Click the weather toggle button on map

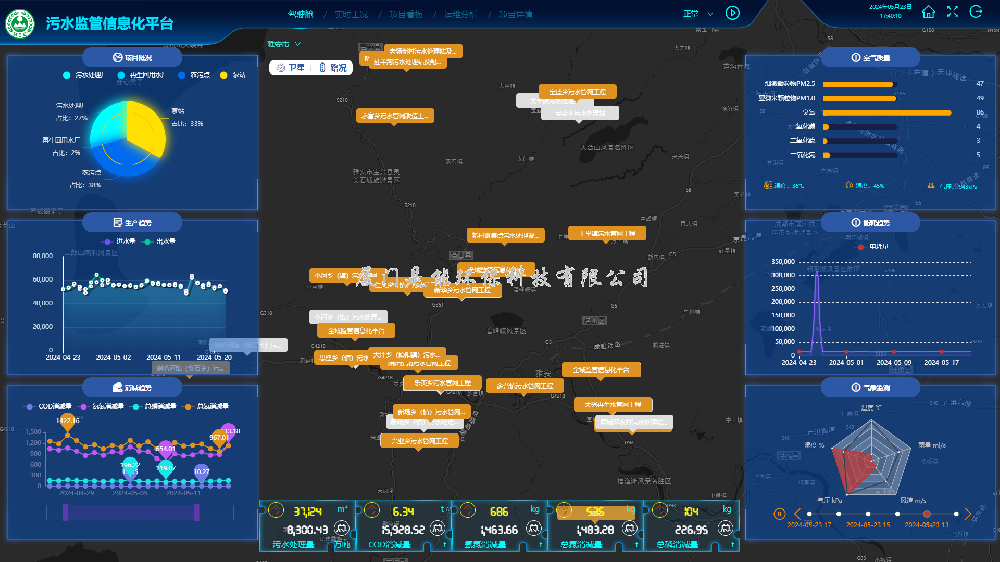tap(290, 67)
